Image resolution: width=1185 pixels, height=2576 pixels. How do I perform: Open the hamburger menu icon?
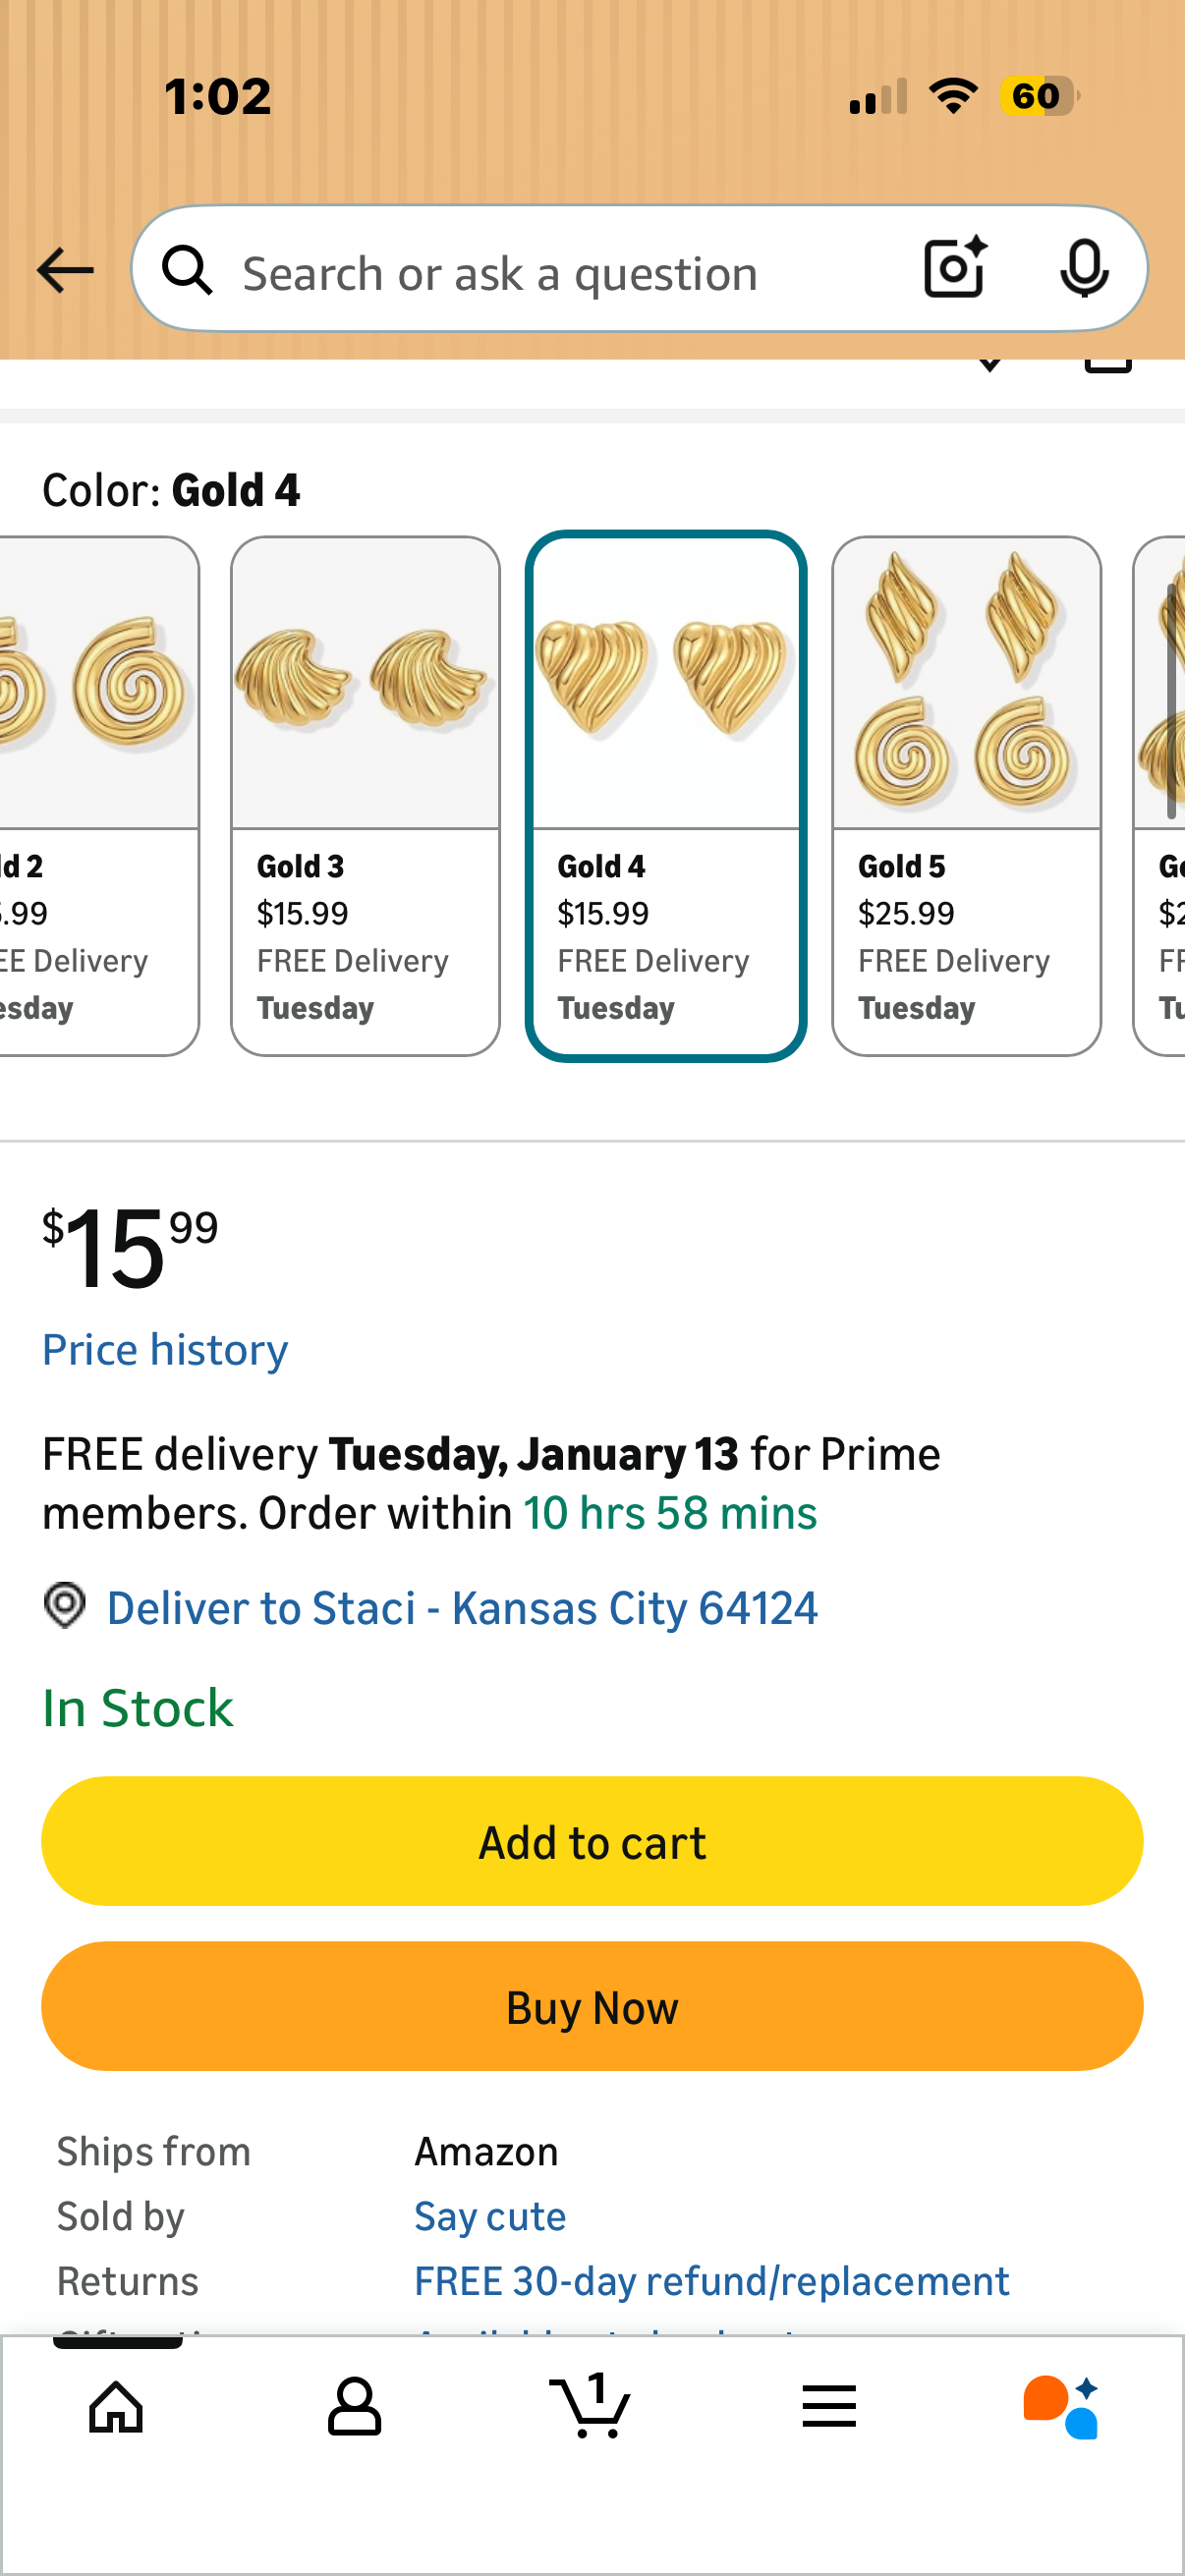coord(828,2405)
